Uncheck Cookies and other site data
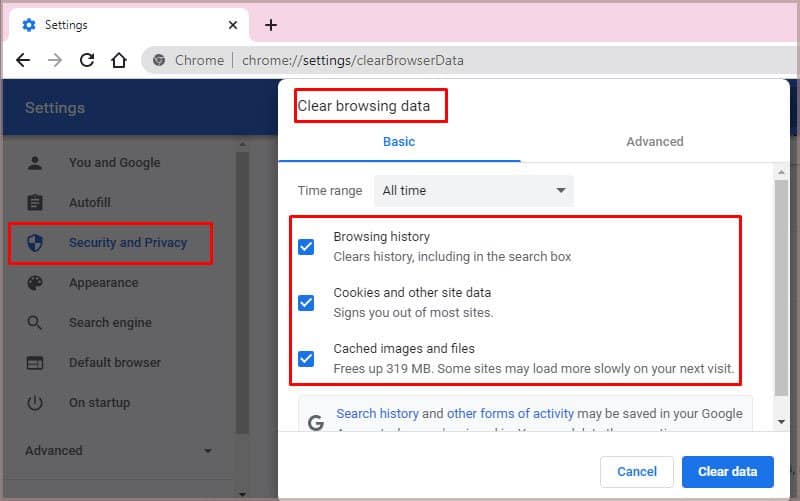This screenshot has height=501, width=800. (x=306, y=303)
